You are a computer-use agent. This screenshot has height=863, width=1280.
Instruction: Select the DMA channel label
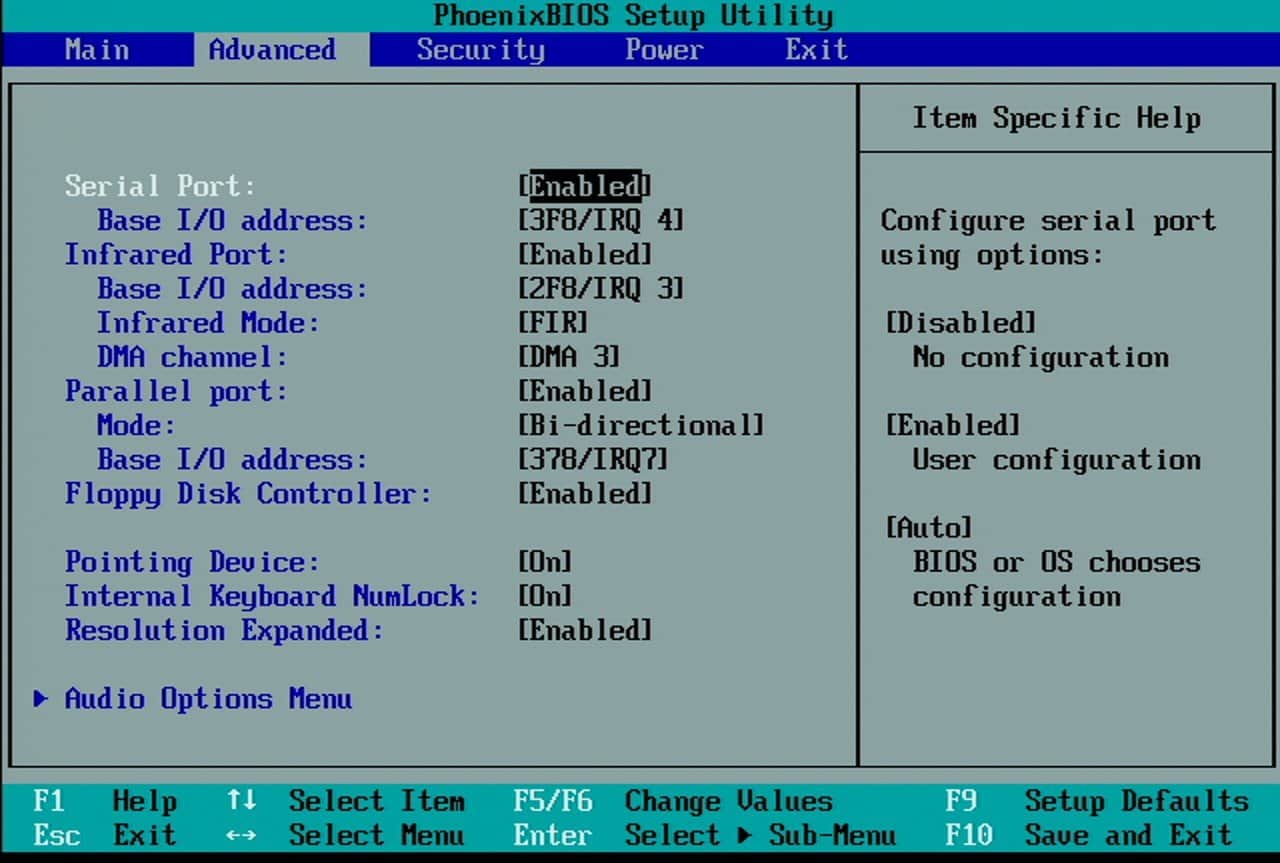[x=192, y=356]
